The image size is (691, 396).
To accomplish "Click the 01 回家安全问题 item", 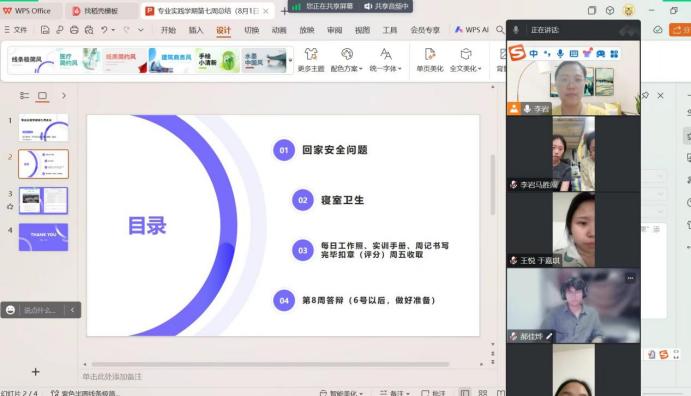I will [x=320, y=150].
